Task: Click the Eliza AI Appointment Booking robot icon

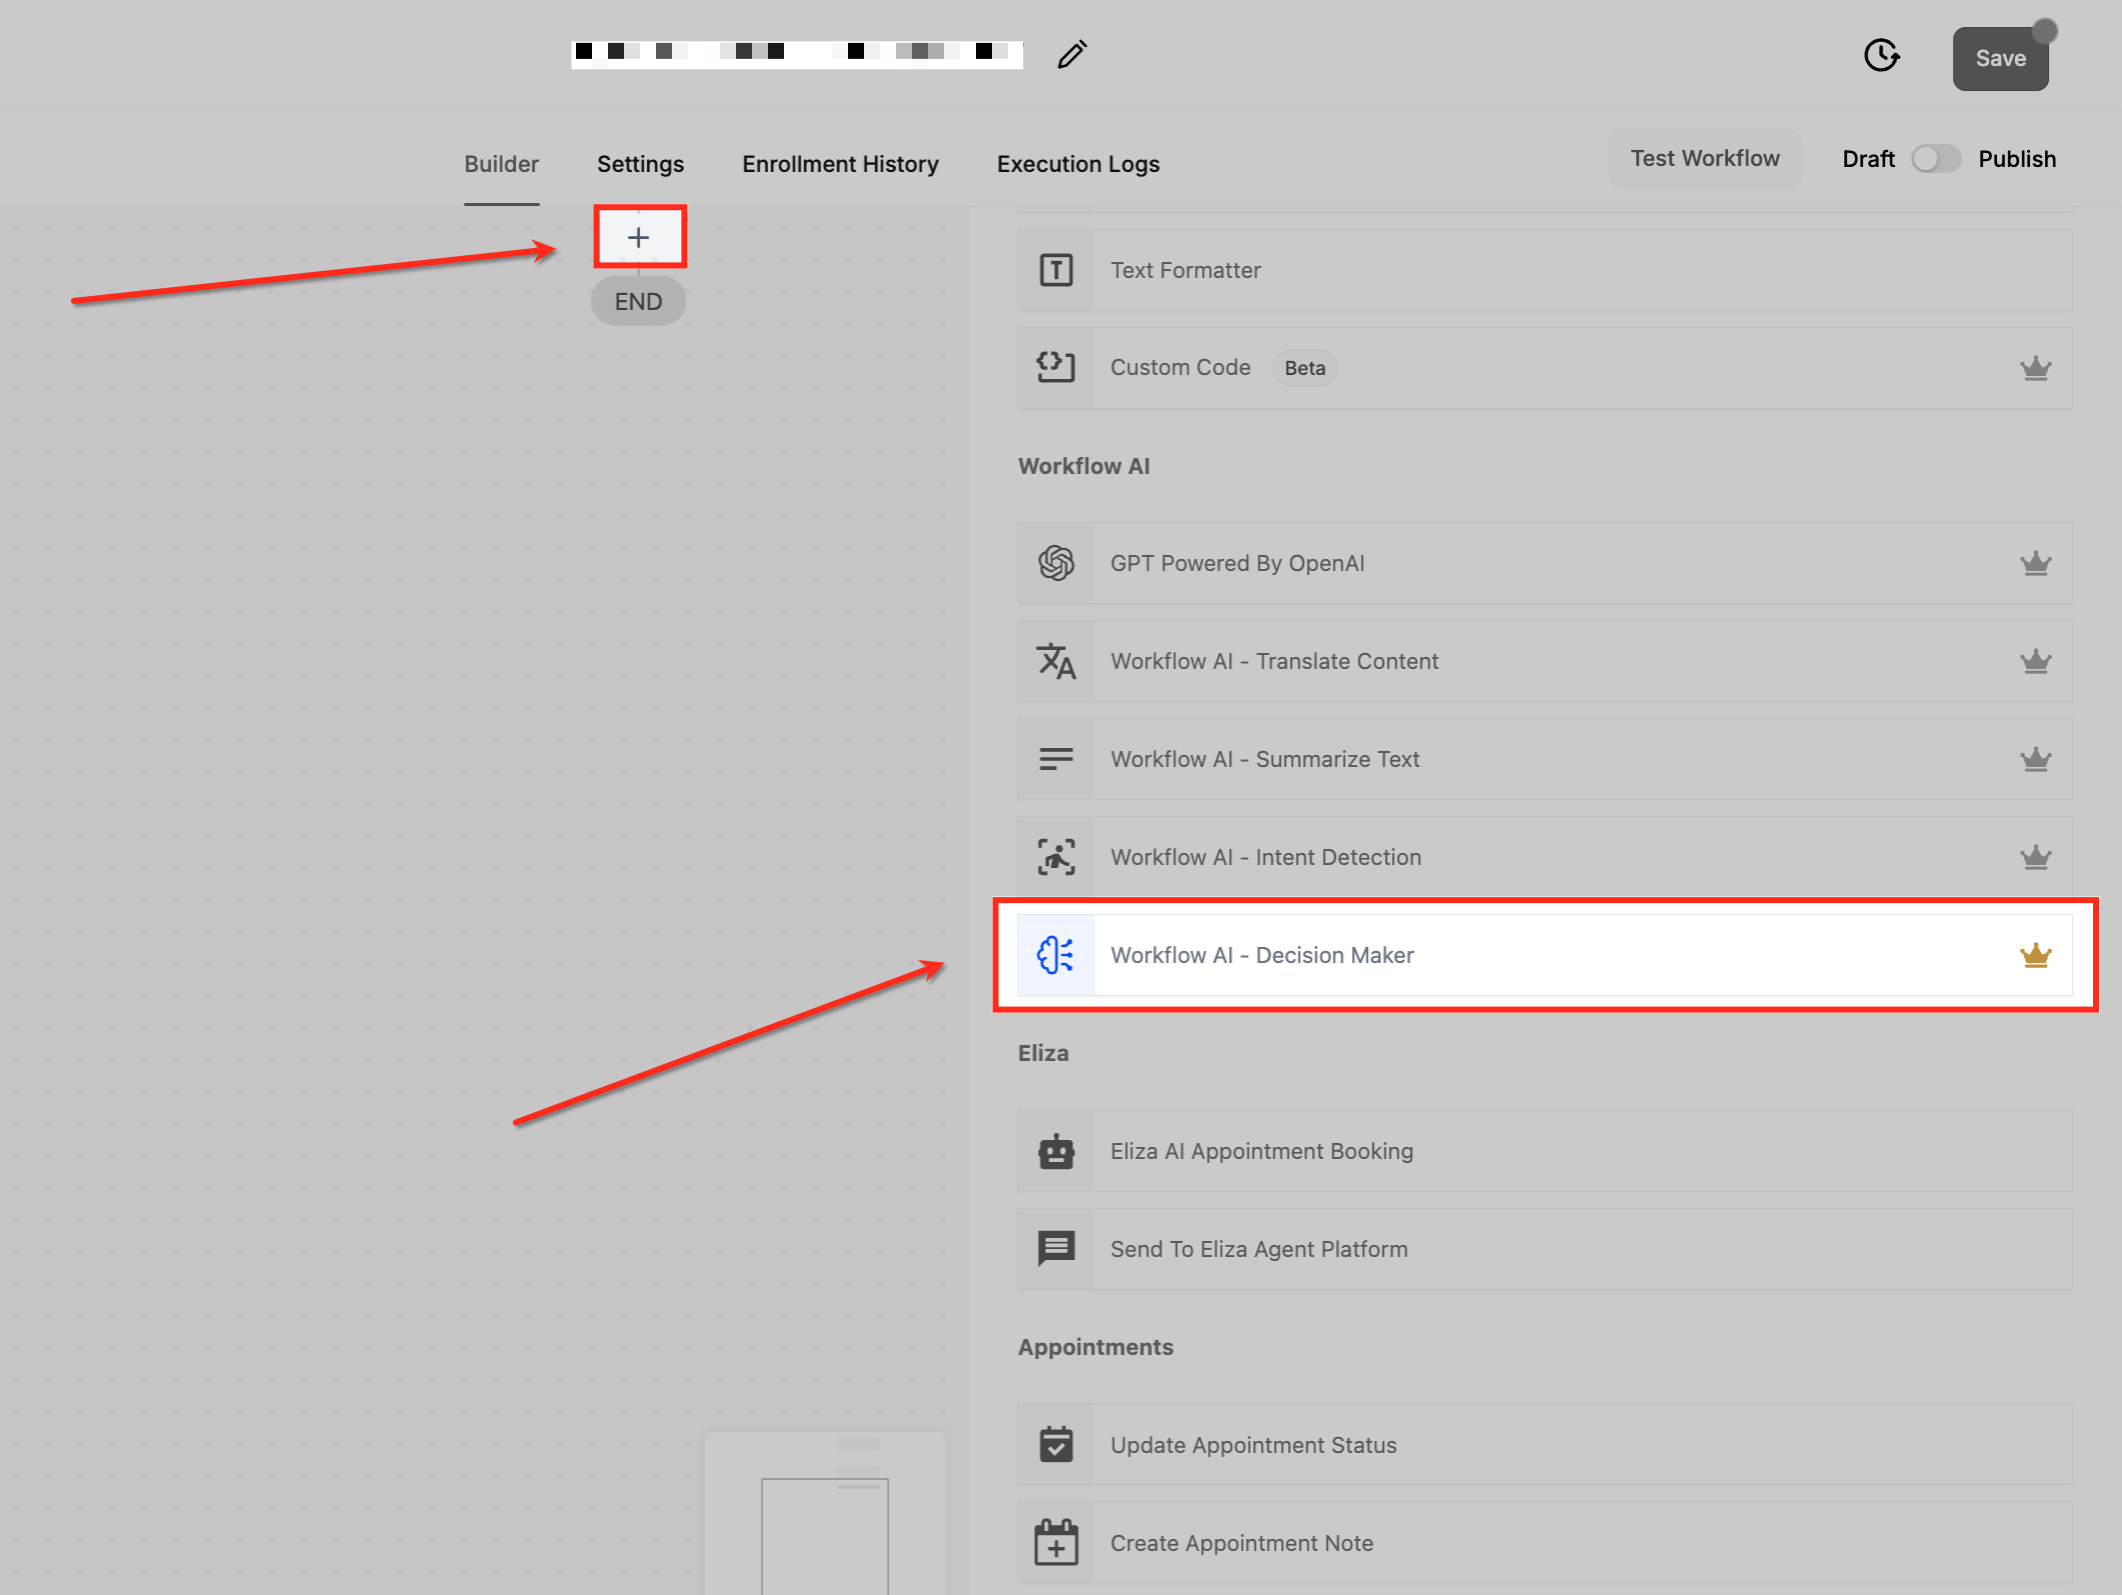Action: (x=1056, y=1151)
